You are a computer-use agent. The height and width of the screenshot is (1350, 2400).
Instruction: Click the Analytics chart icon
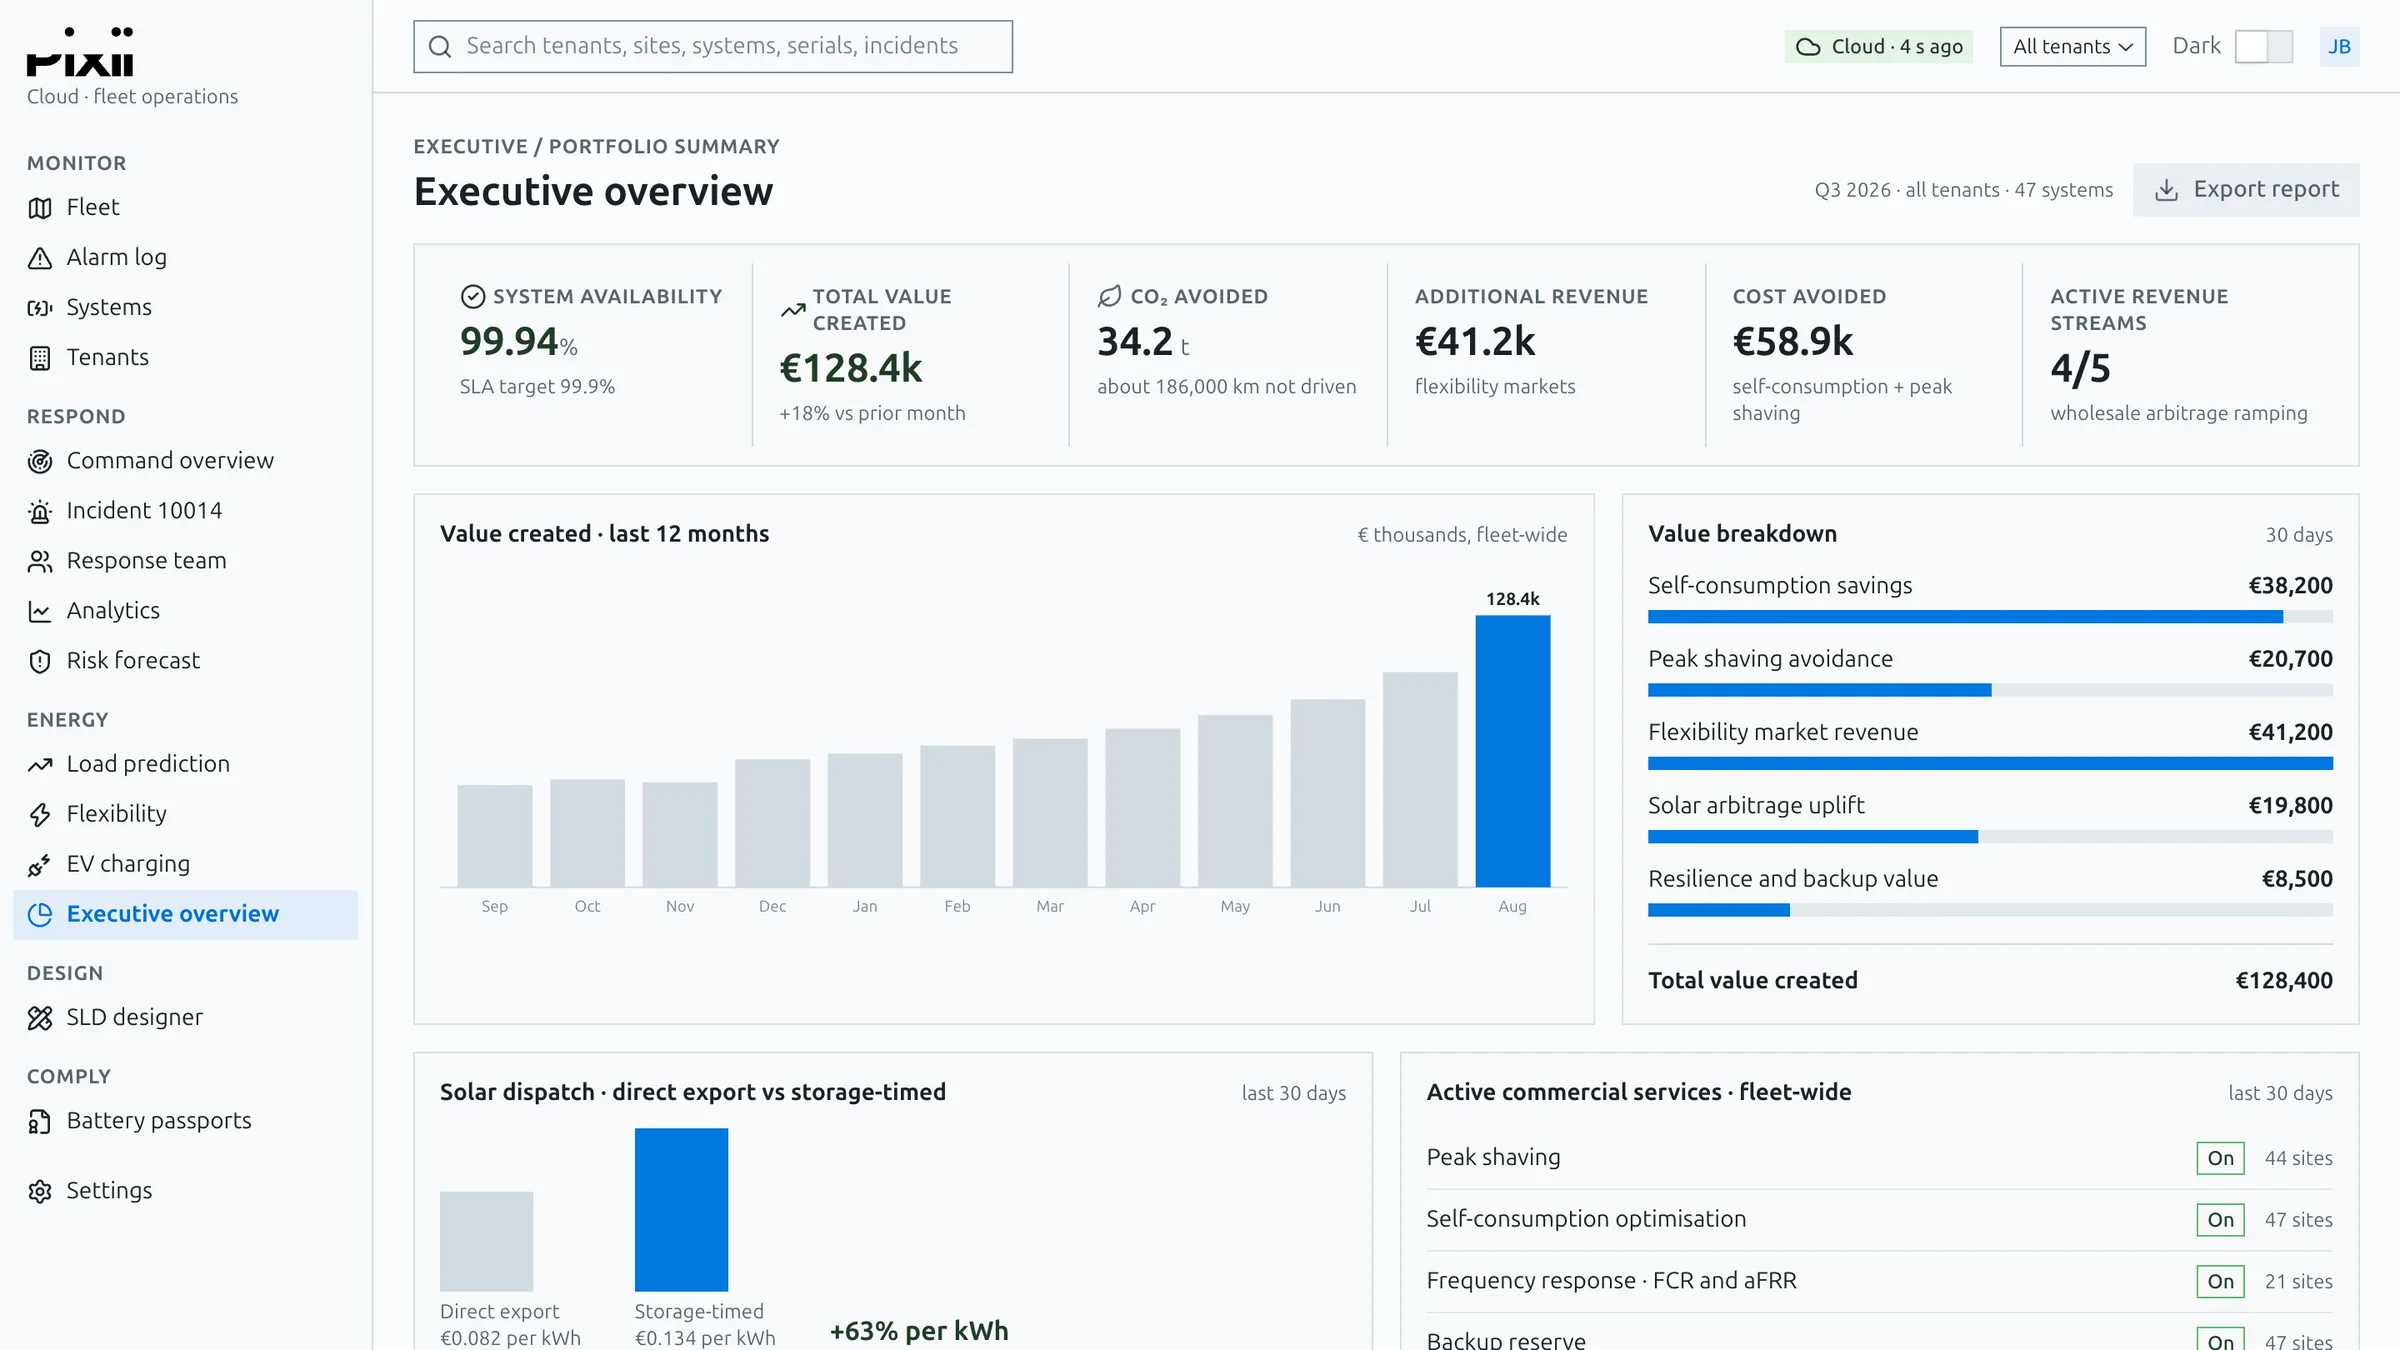(40, 611)
